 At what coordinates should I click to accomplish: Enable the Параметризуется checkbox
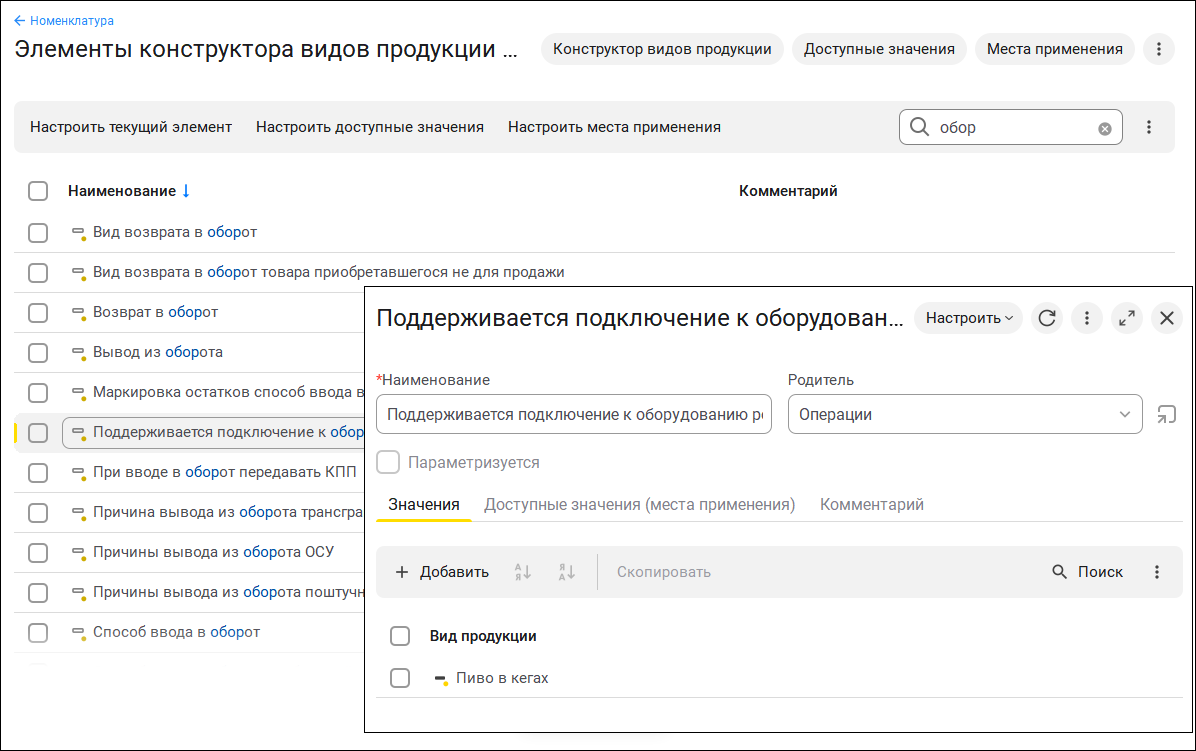point(389,462)
